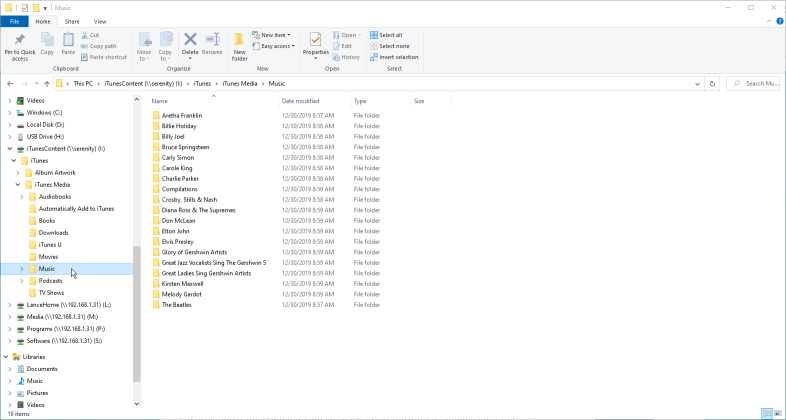Open Properties from the ribbon
Viewport: 786px width, 420px height.
[x=315, y=46]
